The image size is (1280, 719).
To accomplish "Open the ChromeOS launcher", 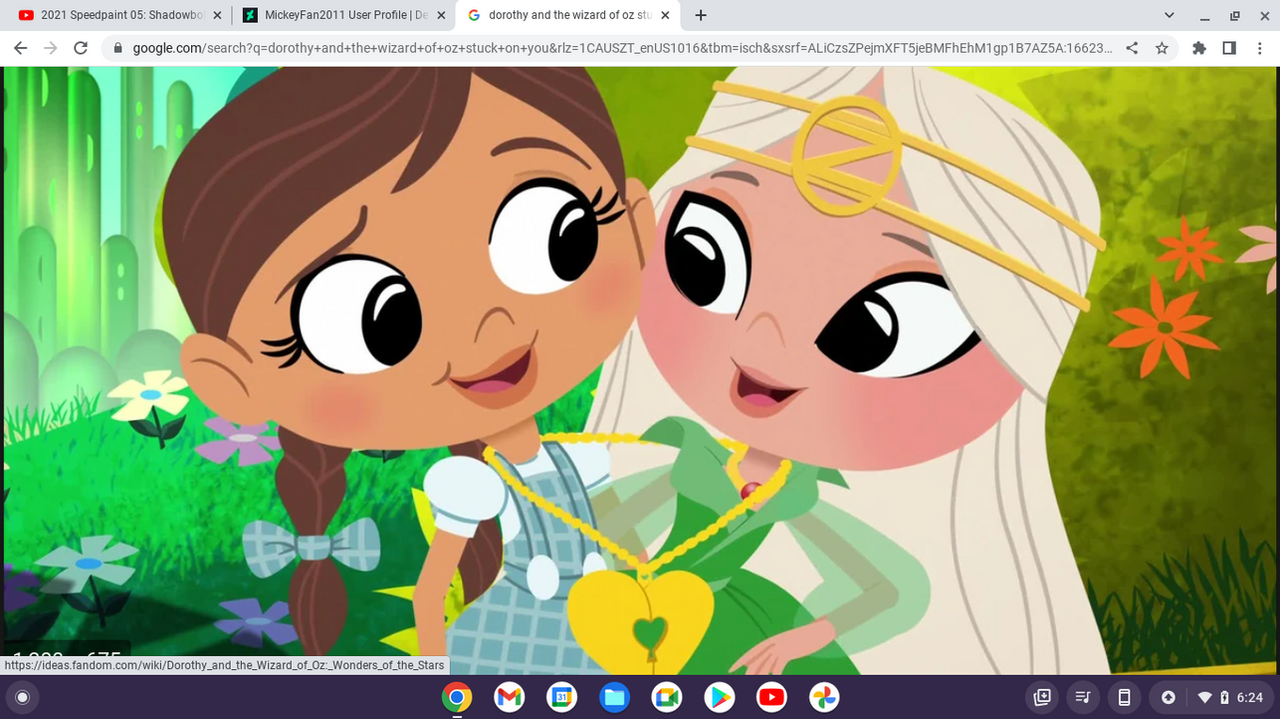I will [23, 697].
